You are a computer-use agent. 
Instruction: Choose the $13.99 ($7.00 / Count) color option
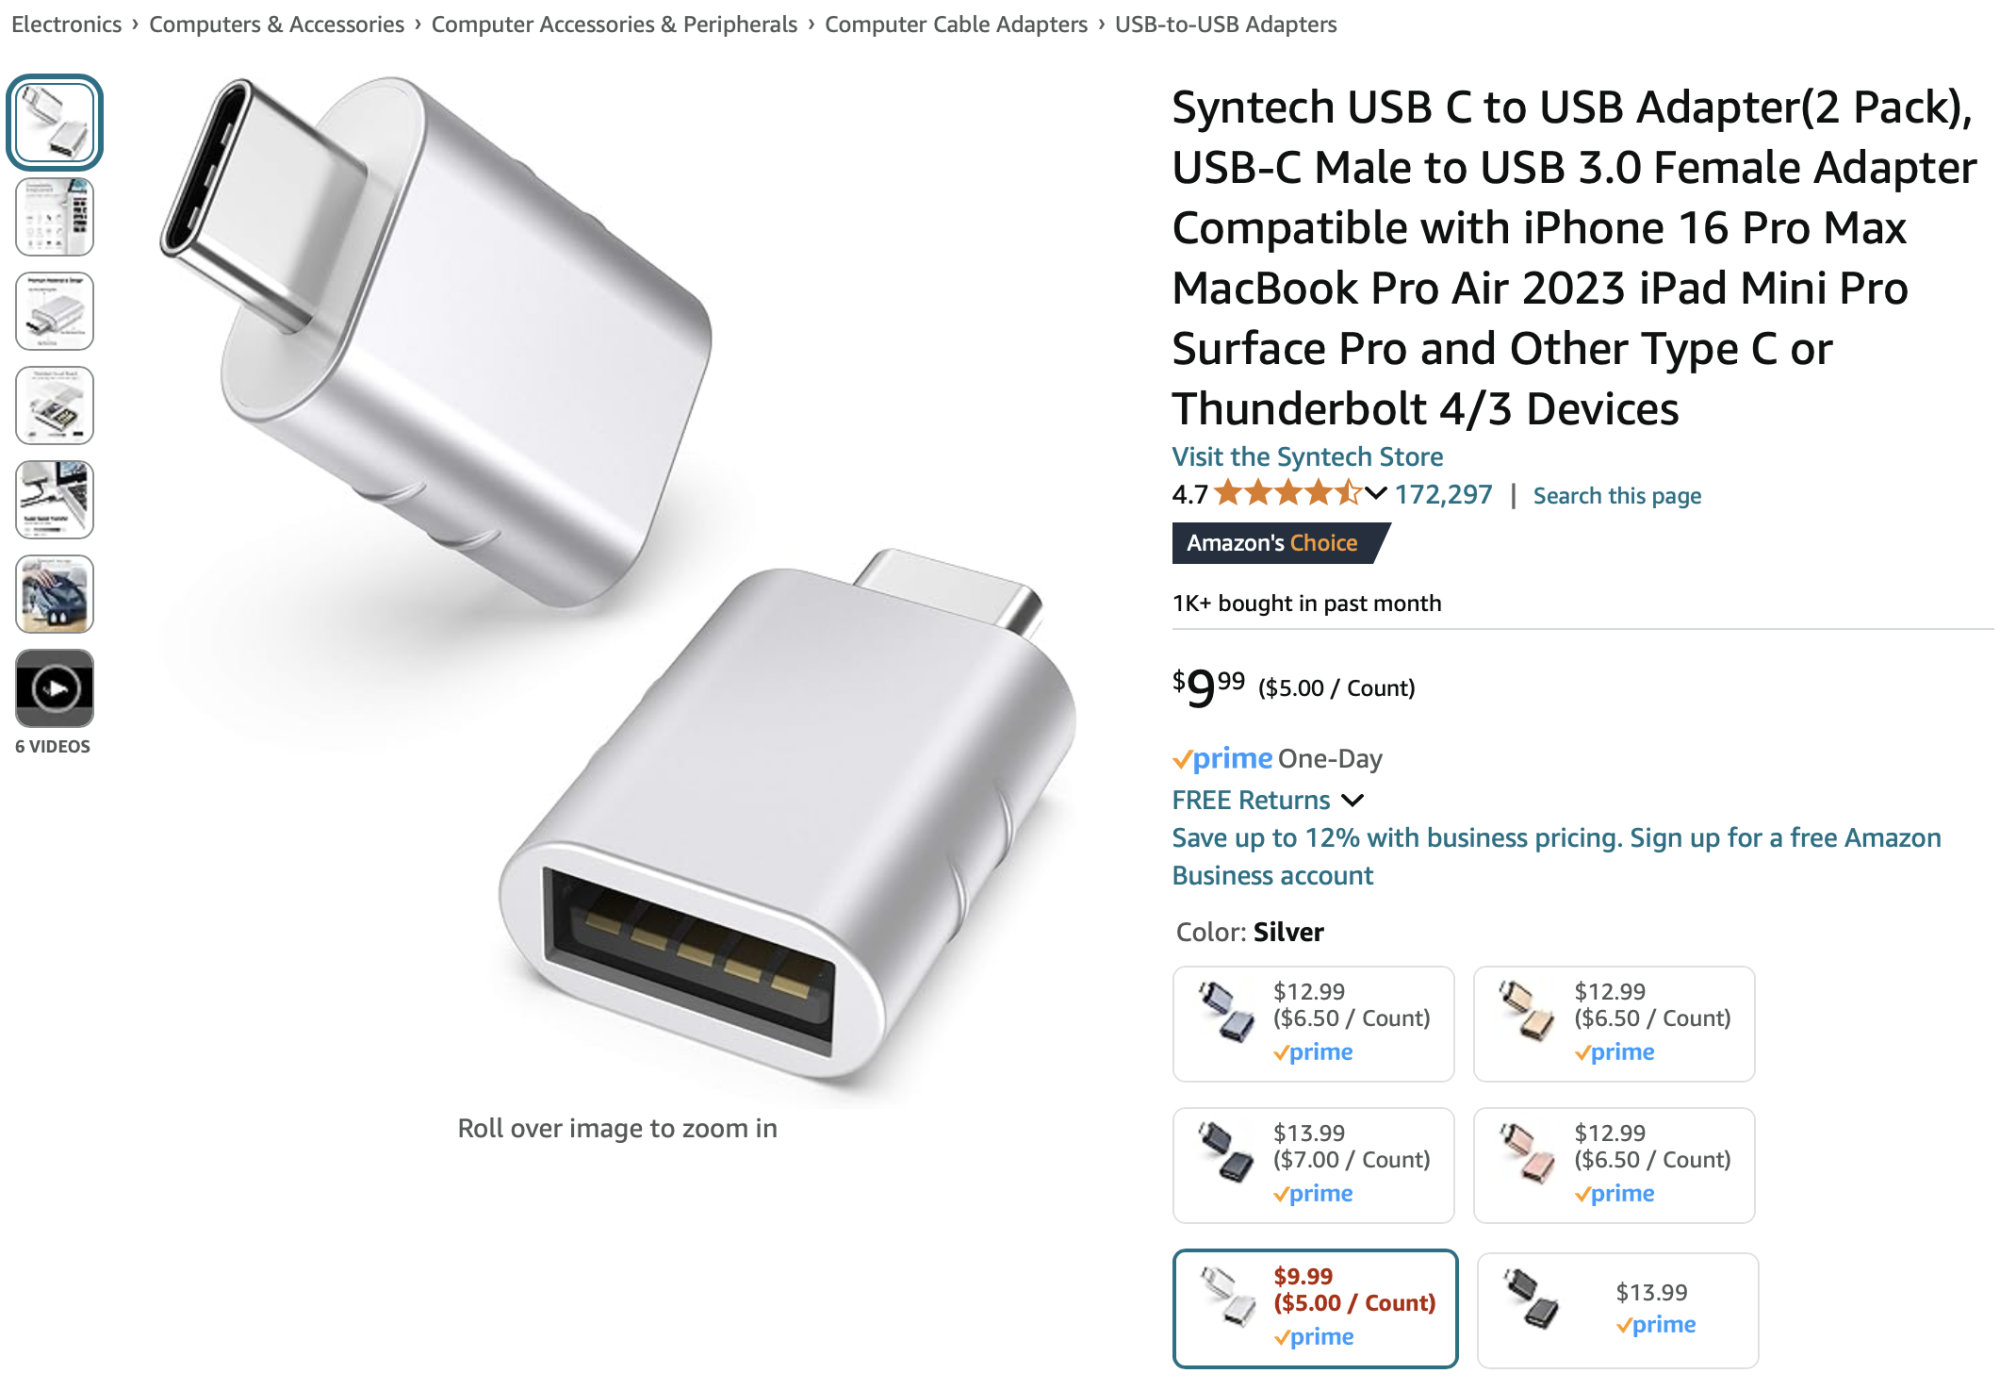point(1313,1165)
